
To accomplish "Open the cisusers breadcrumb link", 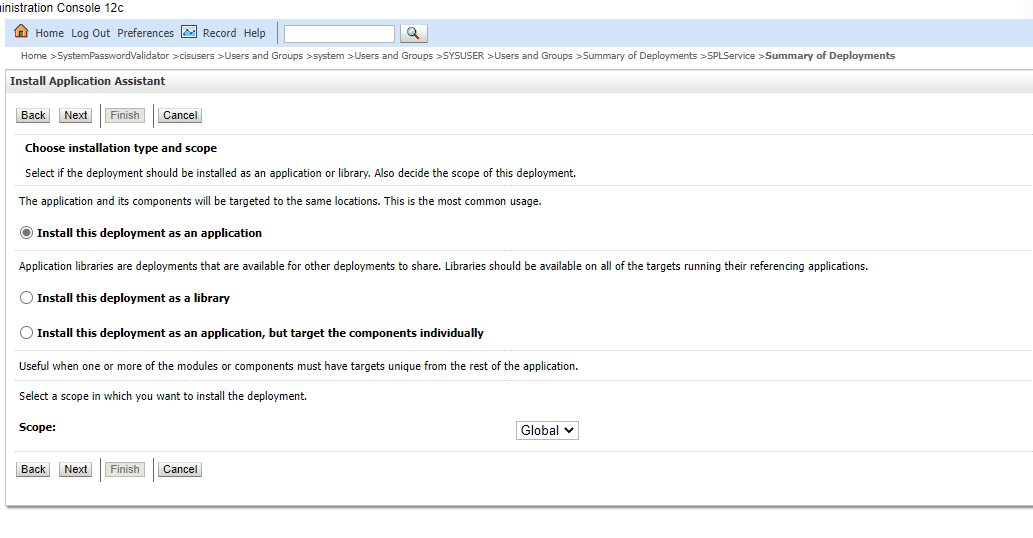I will click(x=197, y=56).
